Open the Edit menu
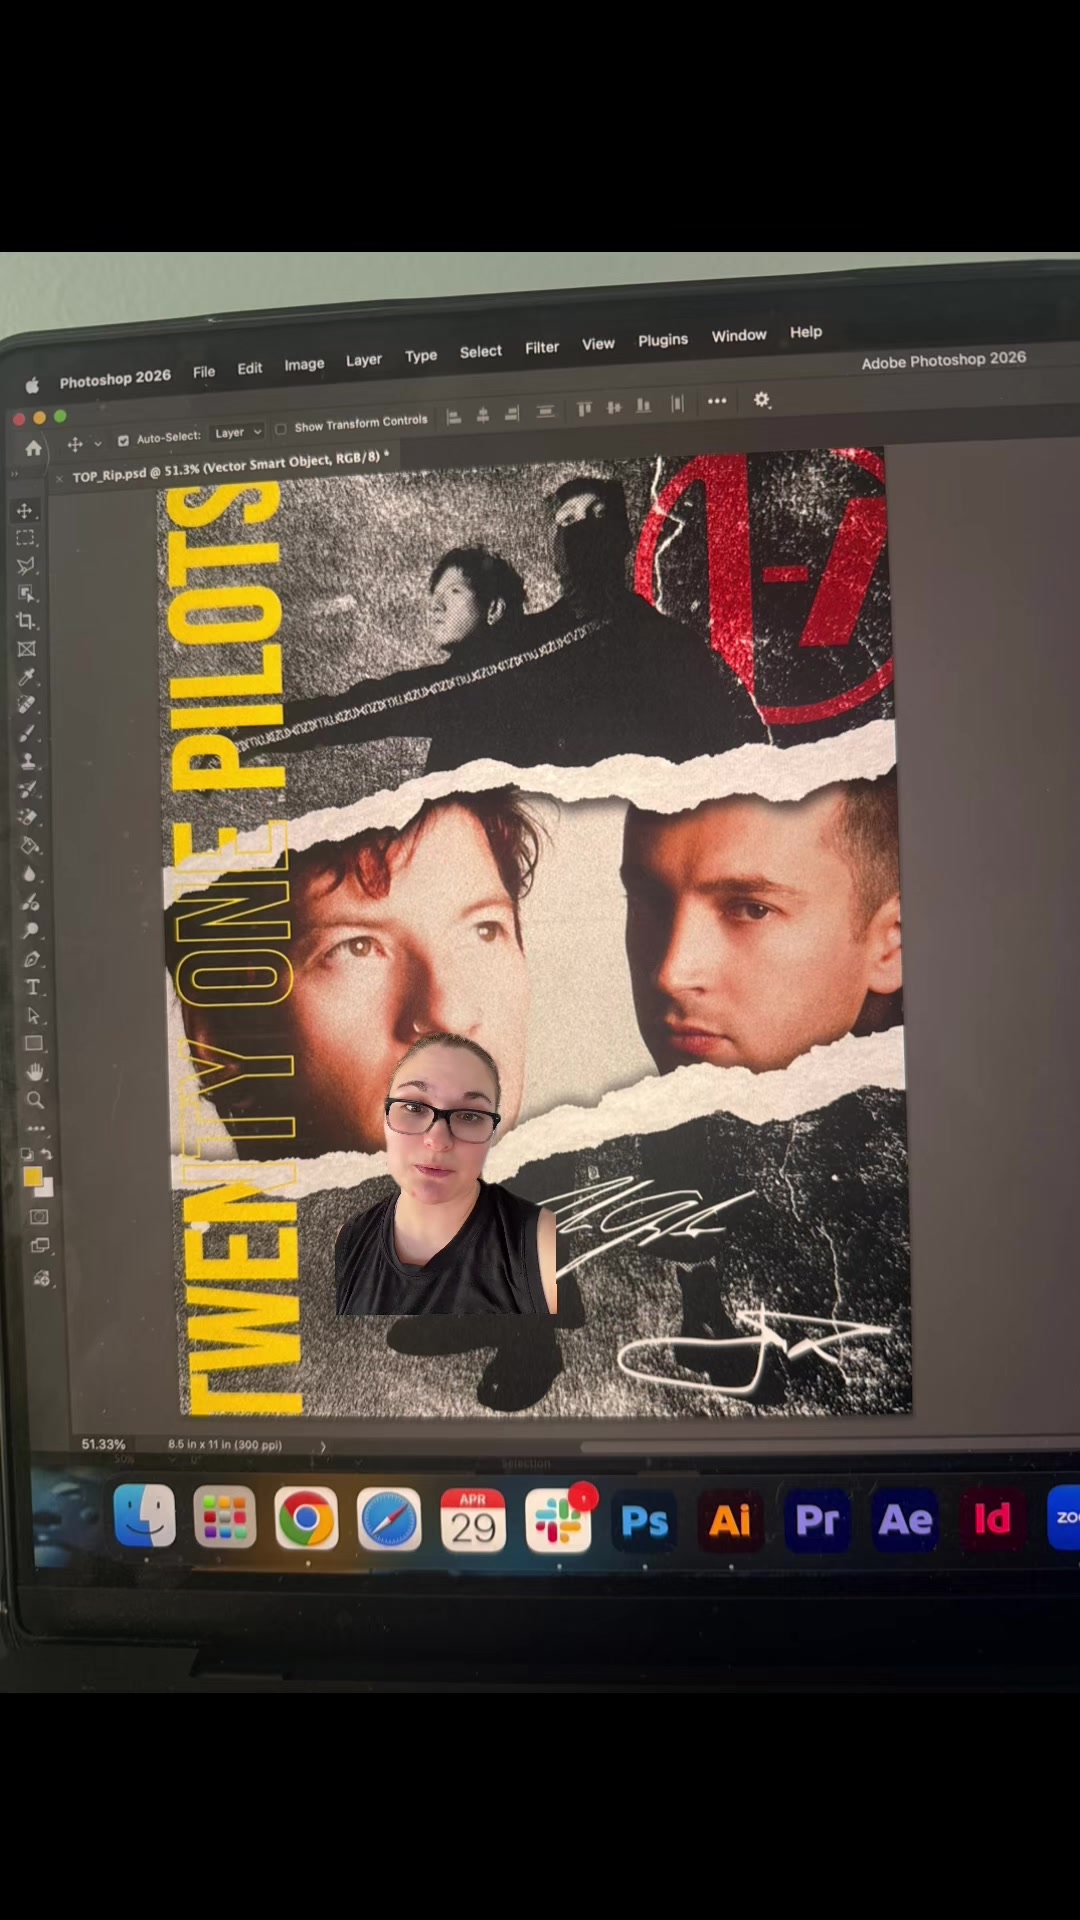Viewport: 1080px width, 1920px height. (x=250, y=368)
